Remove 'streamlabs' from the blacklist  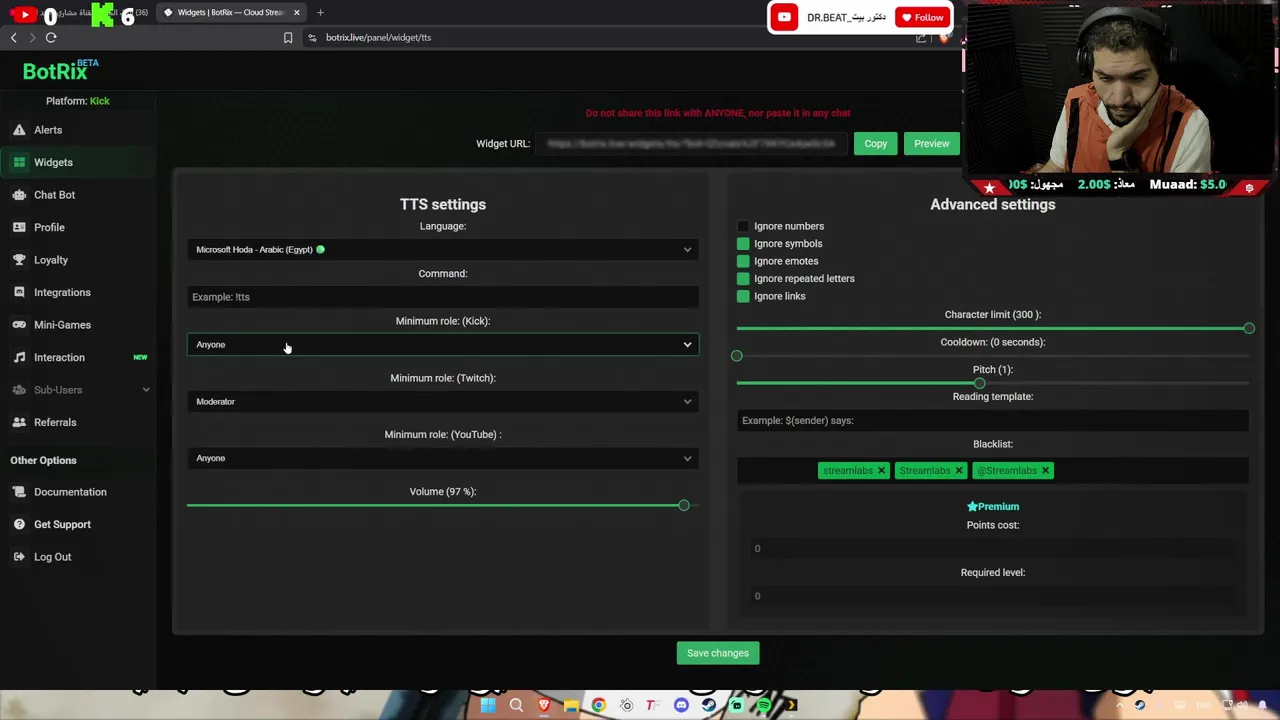(x=881, y=470)
